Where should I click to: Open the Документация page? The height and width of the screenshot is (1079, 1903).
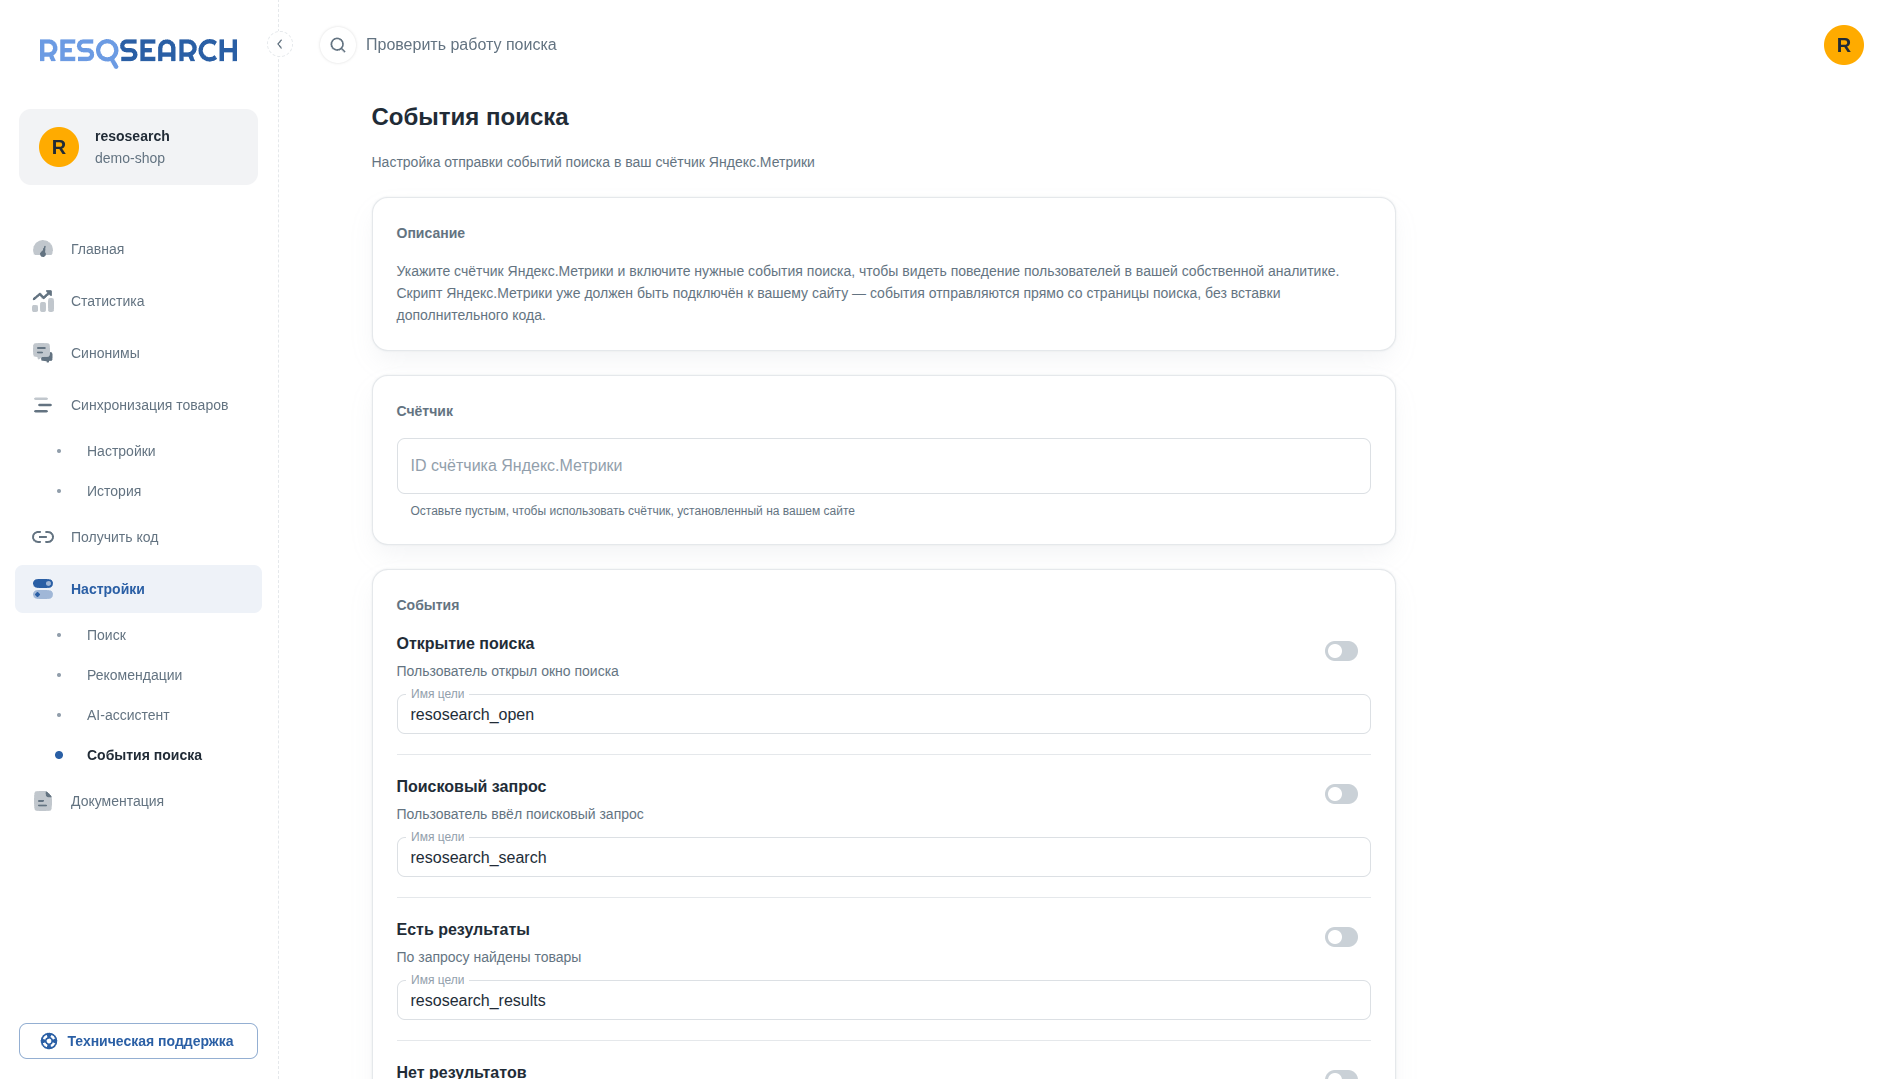click(x=138, y=801)
